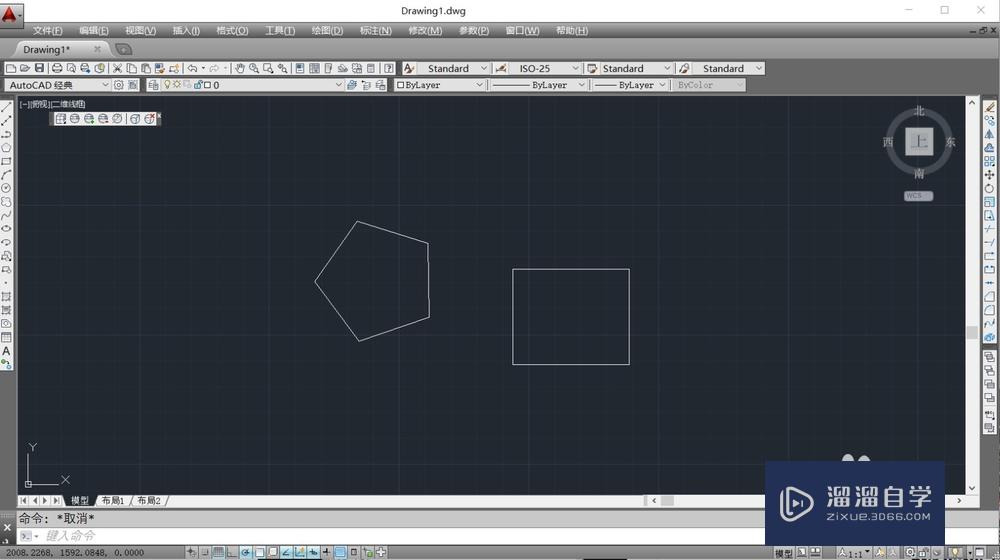1000x560 pixels.
Task: Click the Copy icon
Action: 131,68
